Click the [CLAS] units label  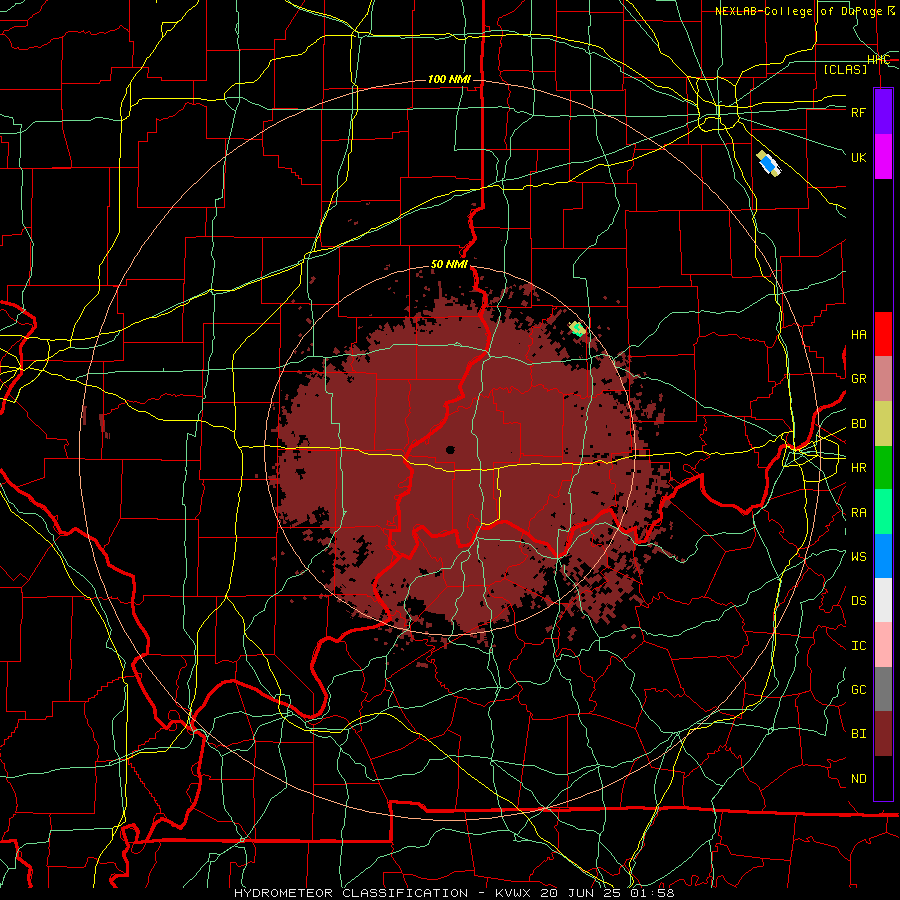[845, 70]
